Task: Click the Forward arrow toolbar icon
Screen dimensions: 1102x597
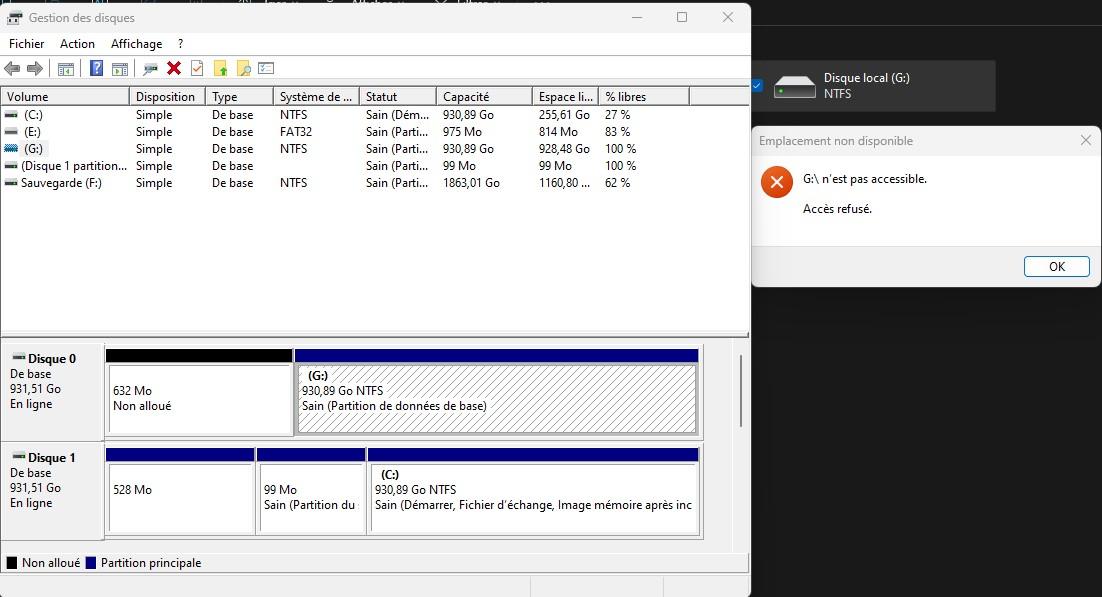Action: coord(34,68)
